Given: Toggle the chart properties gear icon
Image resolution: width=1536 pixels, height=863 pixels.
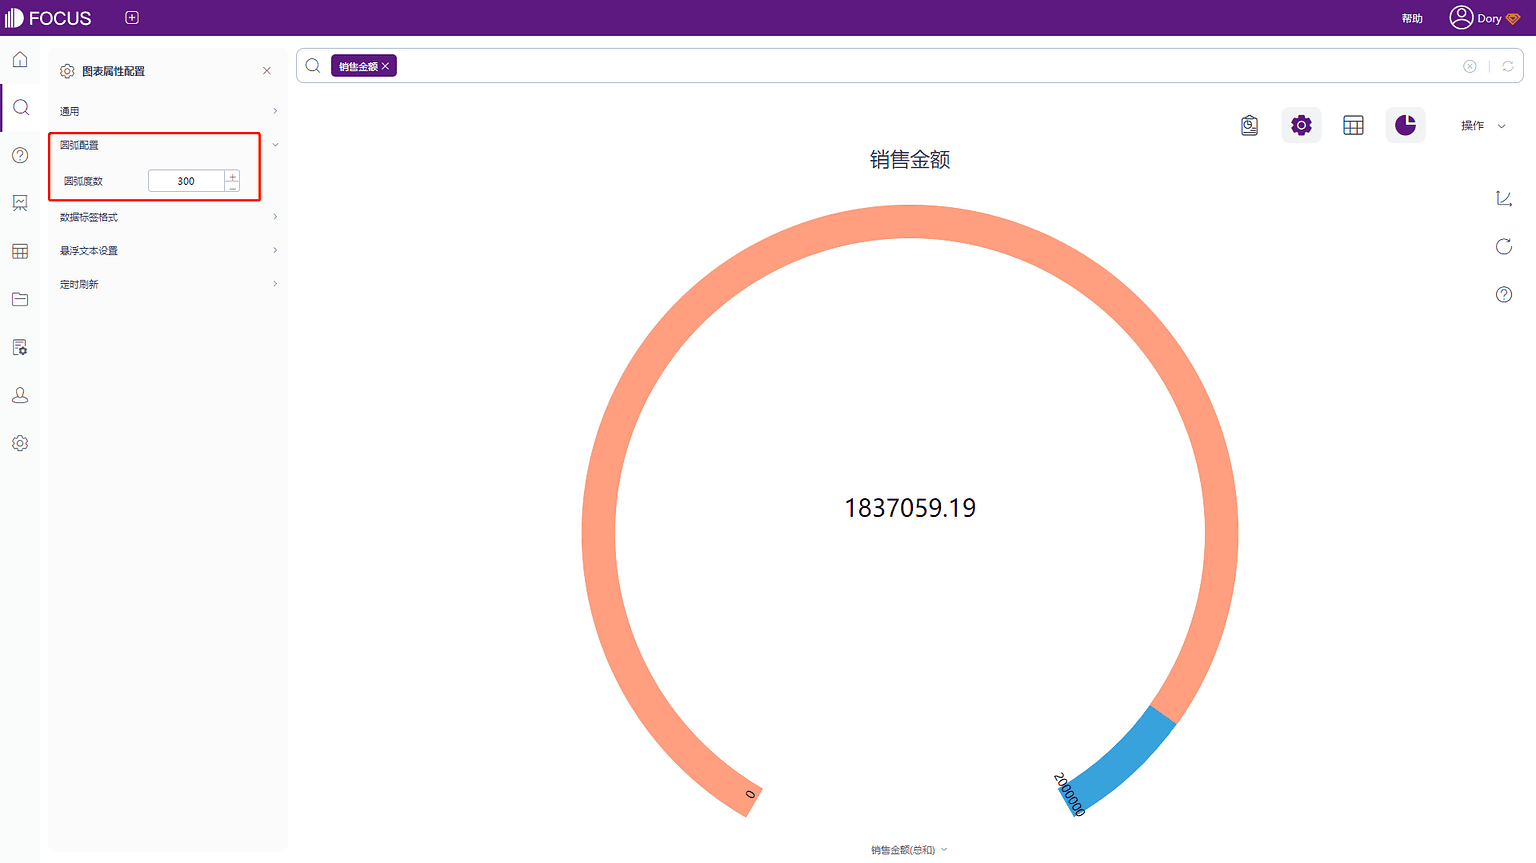Looking at the screenshot, I should 1301,125.
